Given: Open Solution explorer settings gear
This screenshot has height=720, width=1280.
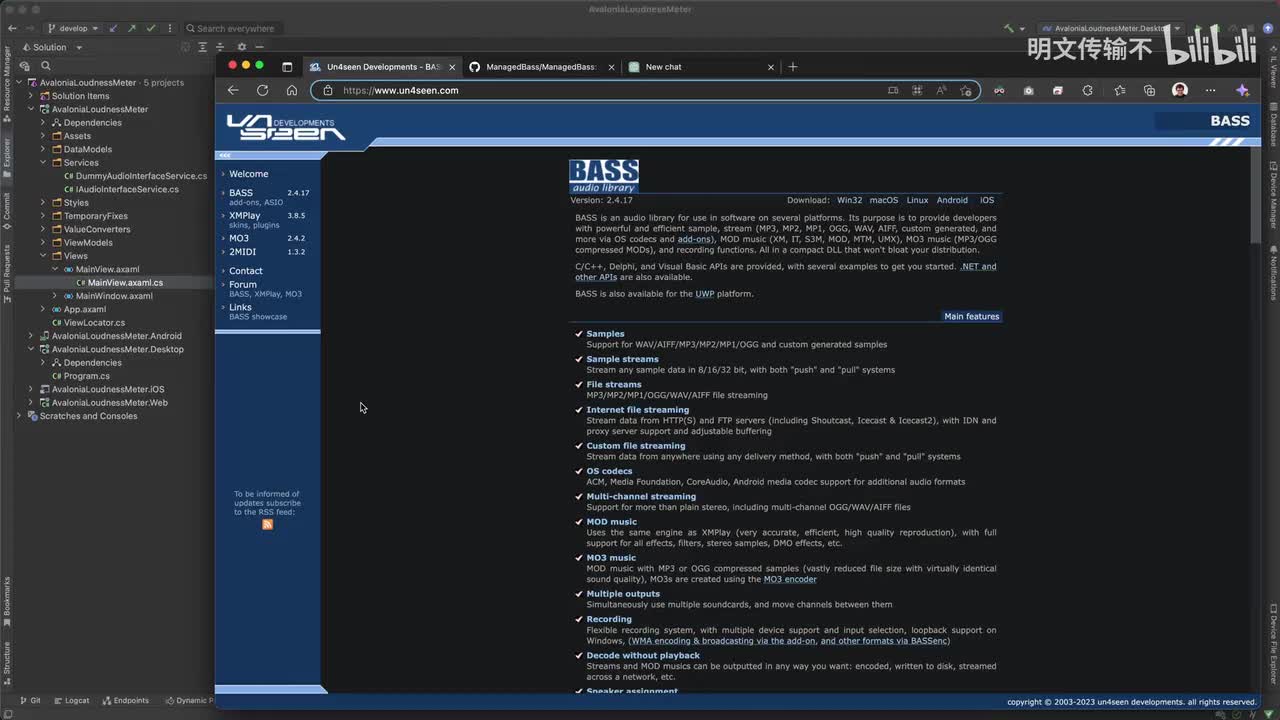Looking at the screenshot, I should click(241, 47).
